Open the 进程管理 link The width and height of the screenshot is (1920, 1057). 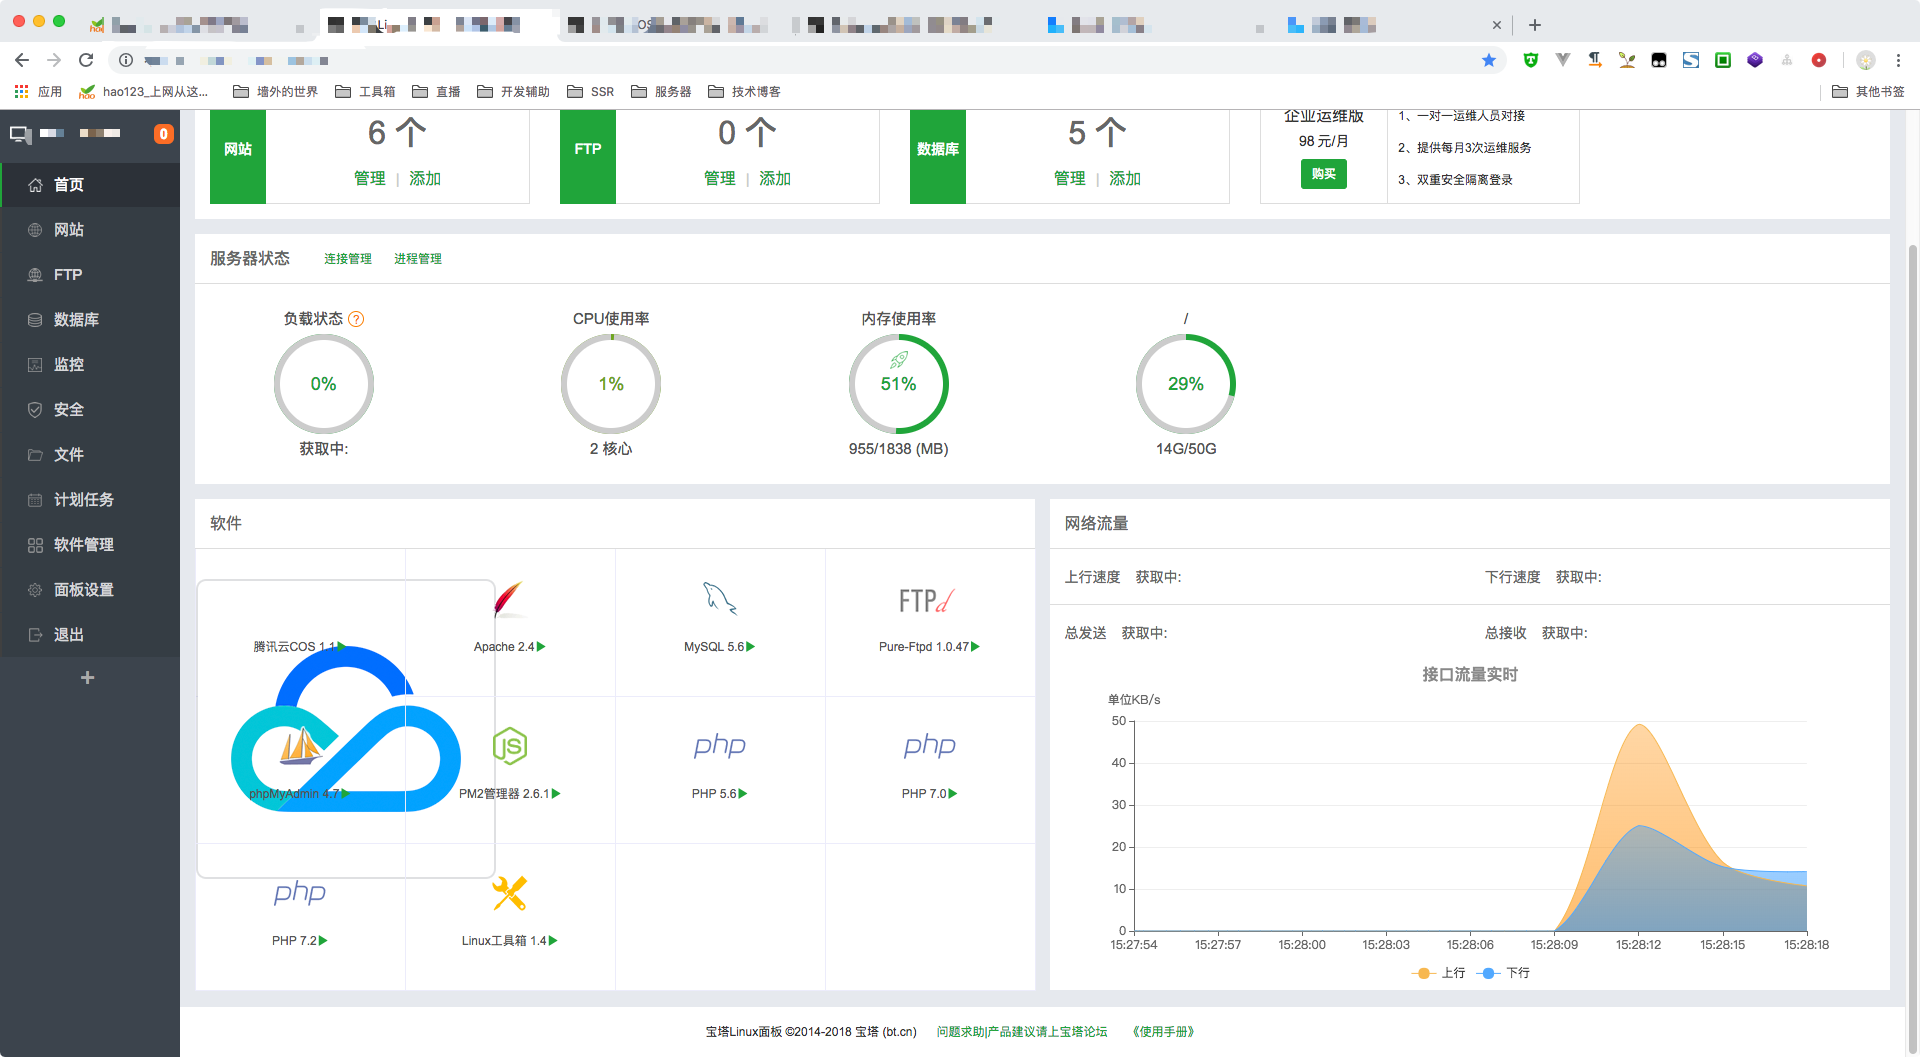(418, 259)
